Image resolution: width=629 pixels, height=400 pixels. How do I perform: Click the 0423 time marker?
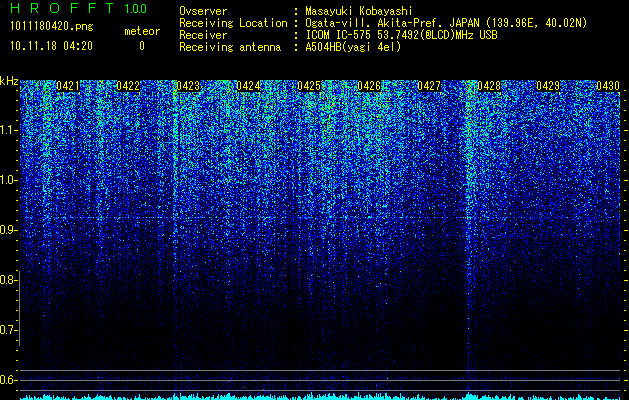point(188,86)
